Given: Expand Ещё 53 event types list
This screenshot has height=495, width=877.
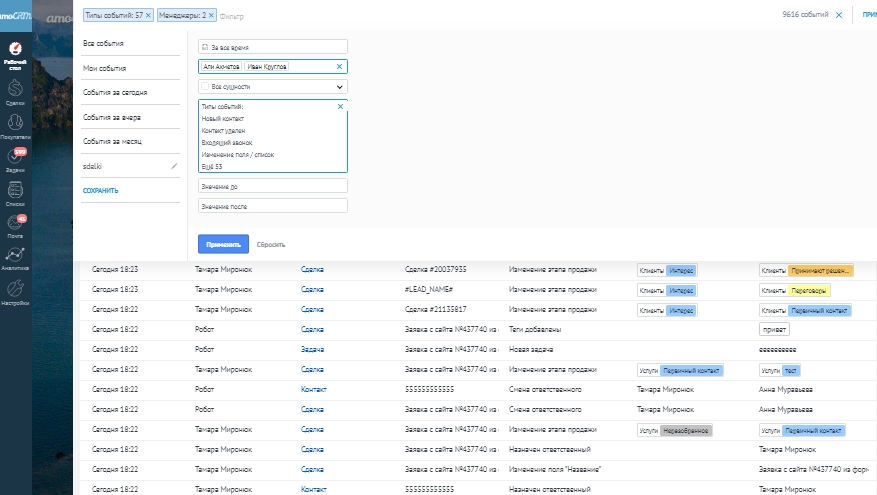Looking at the screenshot, I should (212, 167).
